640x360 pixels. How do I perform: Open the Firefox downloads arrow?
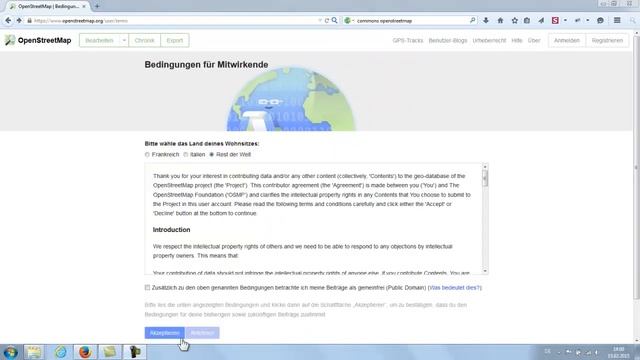pos(486,20)
